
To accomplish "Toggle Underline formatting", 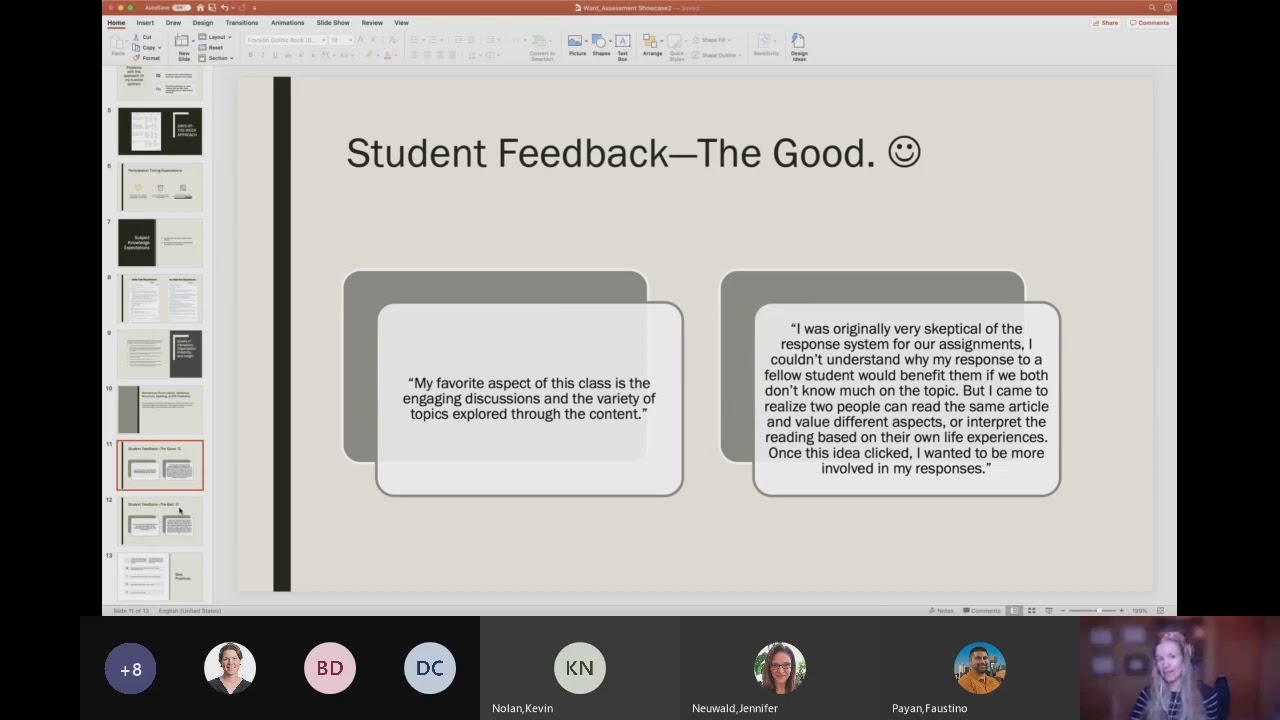I will tap(275, 55).
